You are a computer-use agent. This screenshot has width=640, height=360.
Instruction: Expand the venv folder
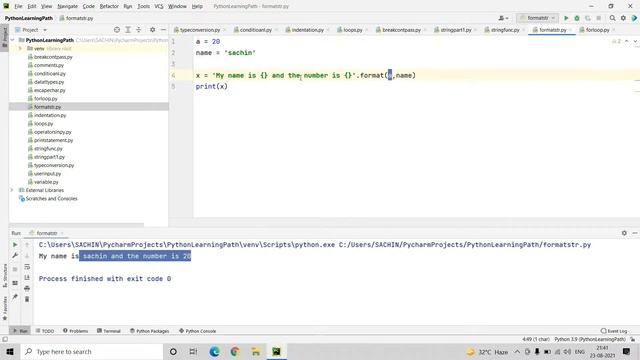click(20, 49)
